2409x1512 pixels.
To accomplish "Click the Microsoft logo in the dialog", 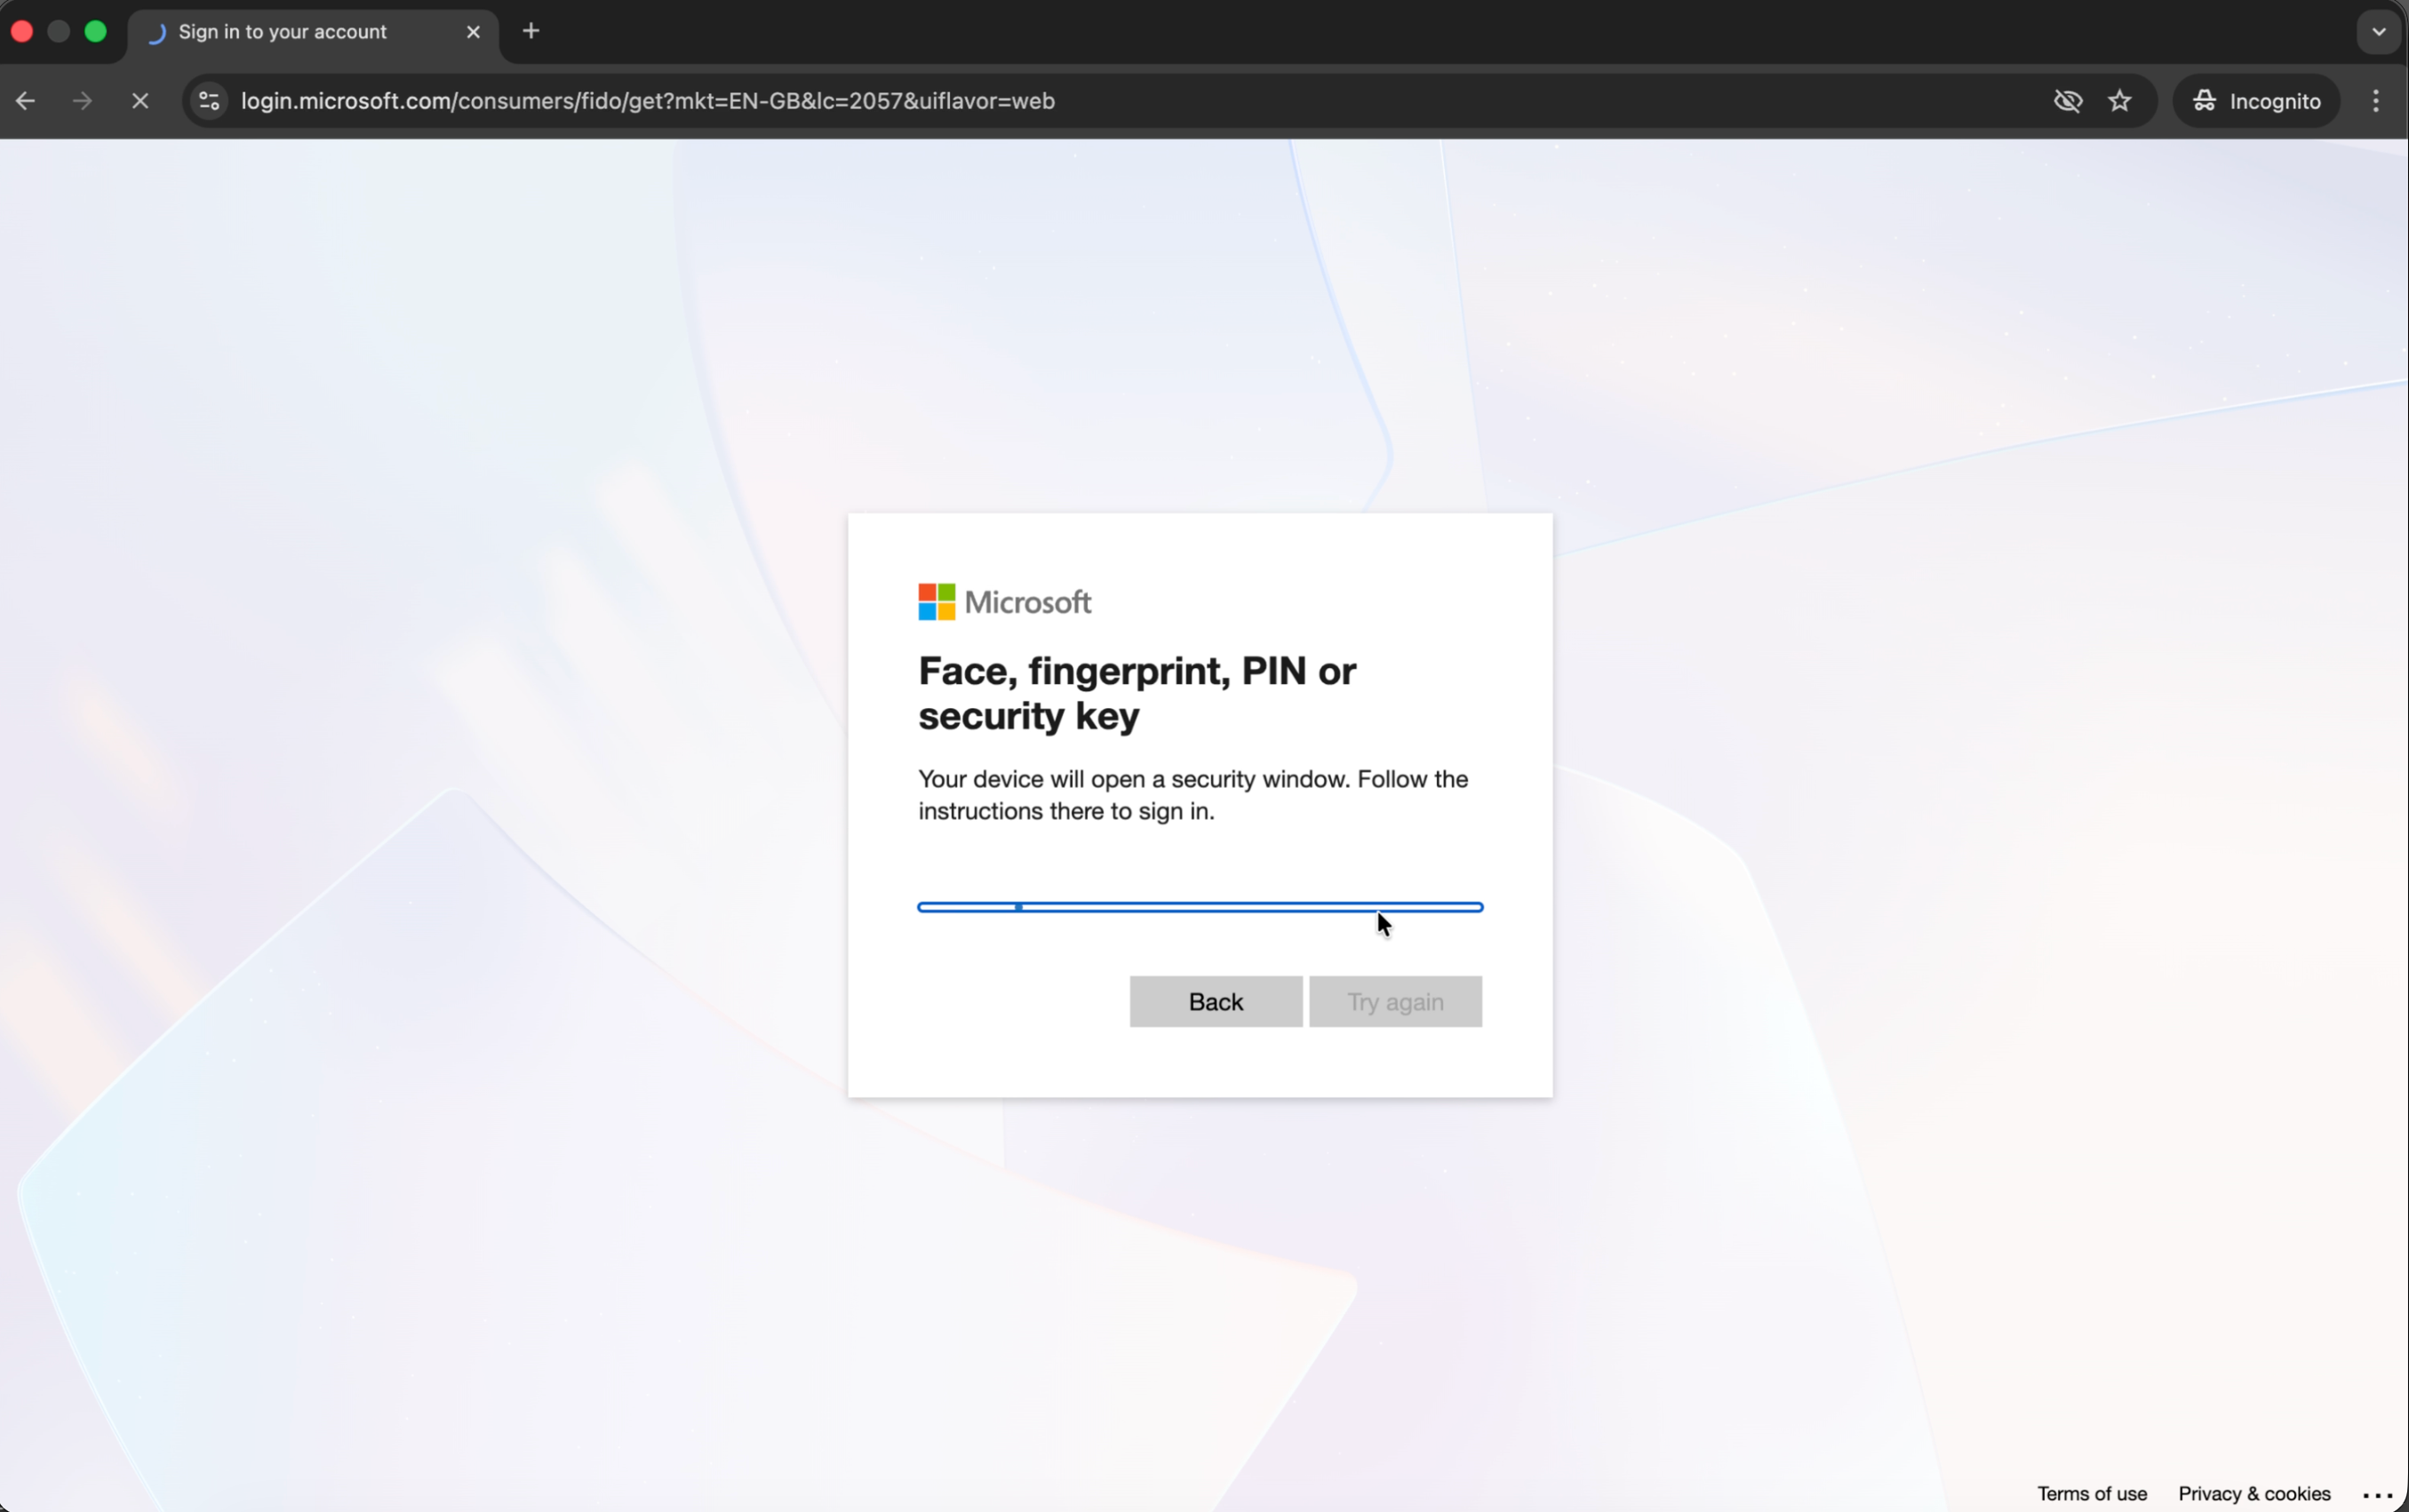I will point(1003,601).
